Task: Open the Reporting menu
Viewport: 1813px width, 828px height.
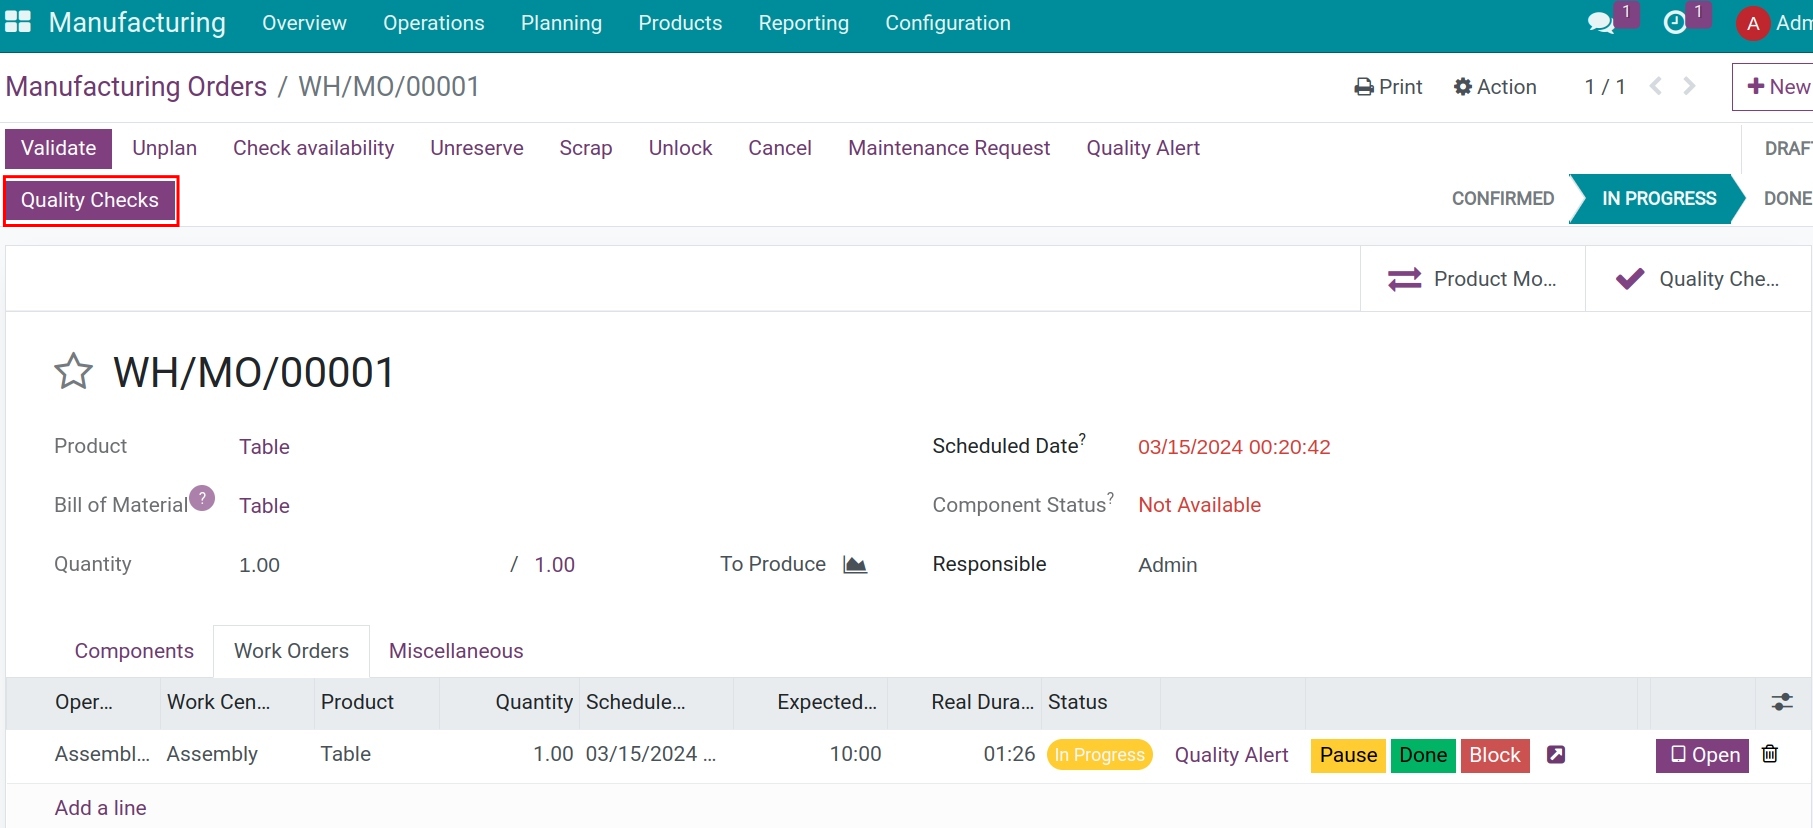Action: pyautogui.click(x=803, y=23)
